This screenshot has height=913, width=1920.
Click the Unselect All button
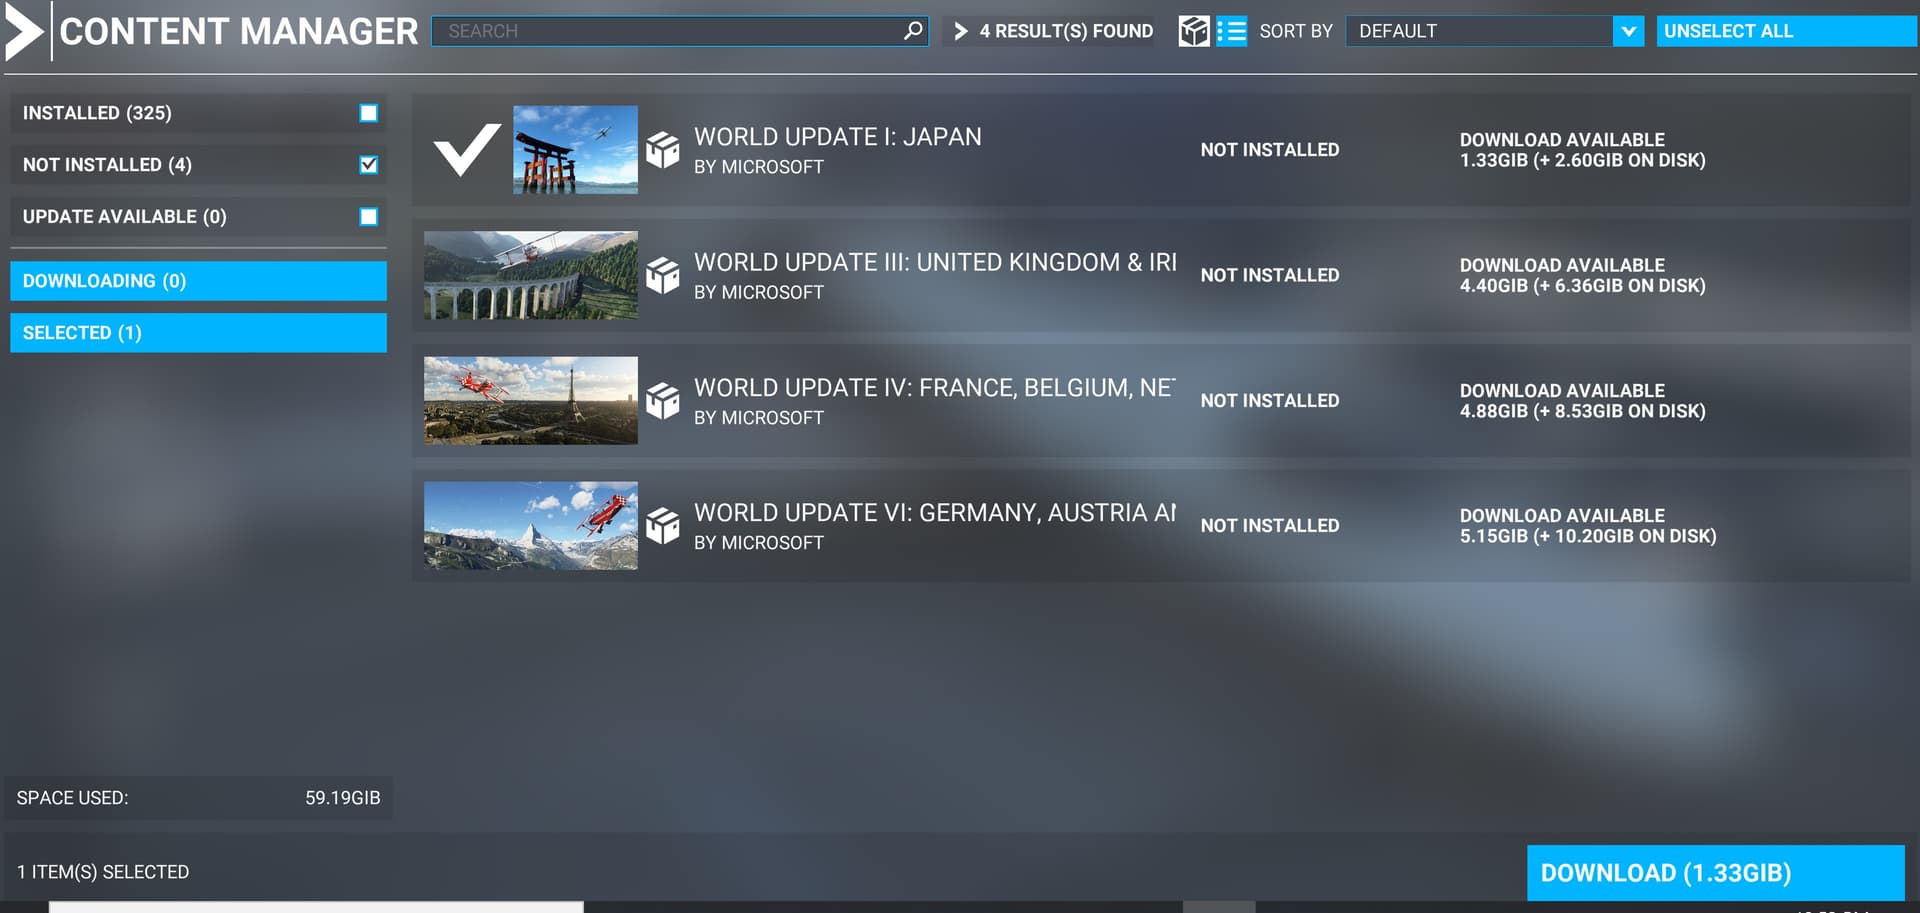tap(1786, 31)
